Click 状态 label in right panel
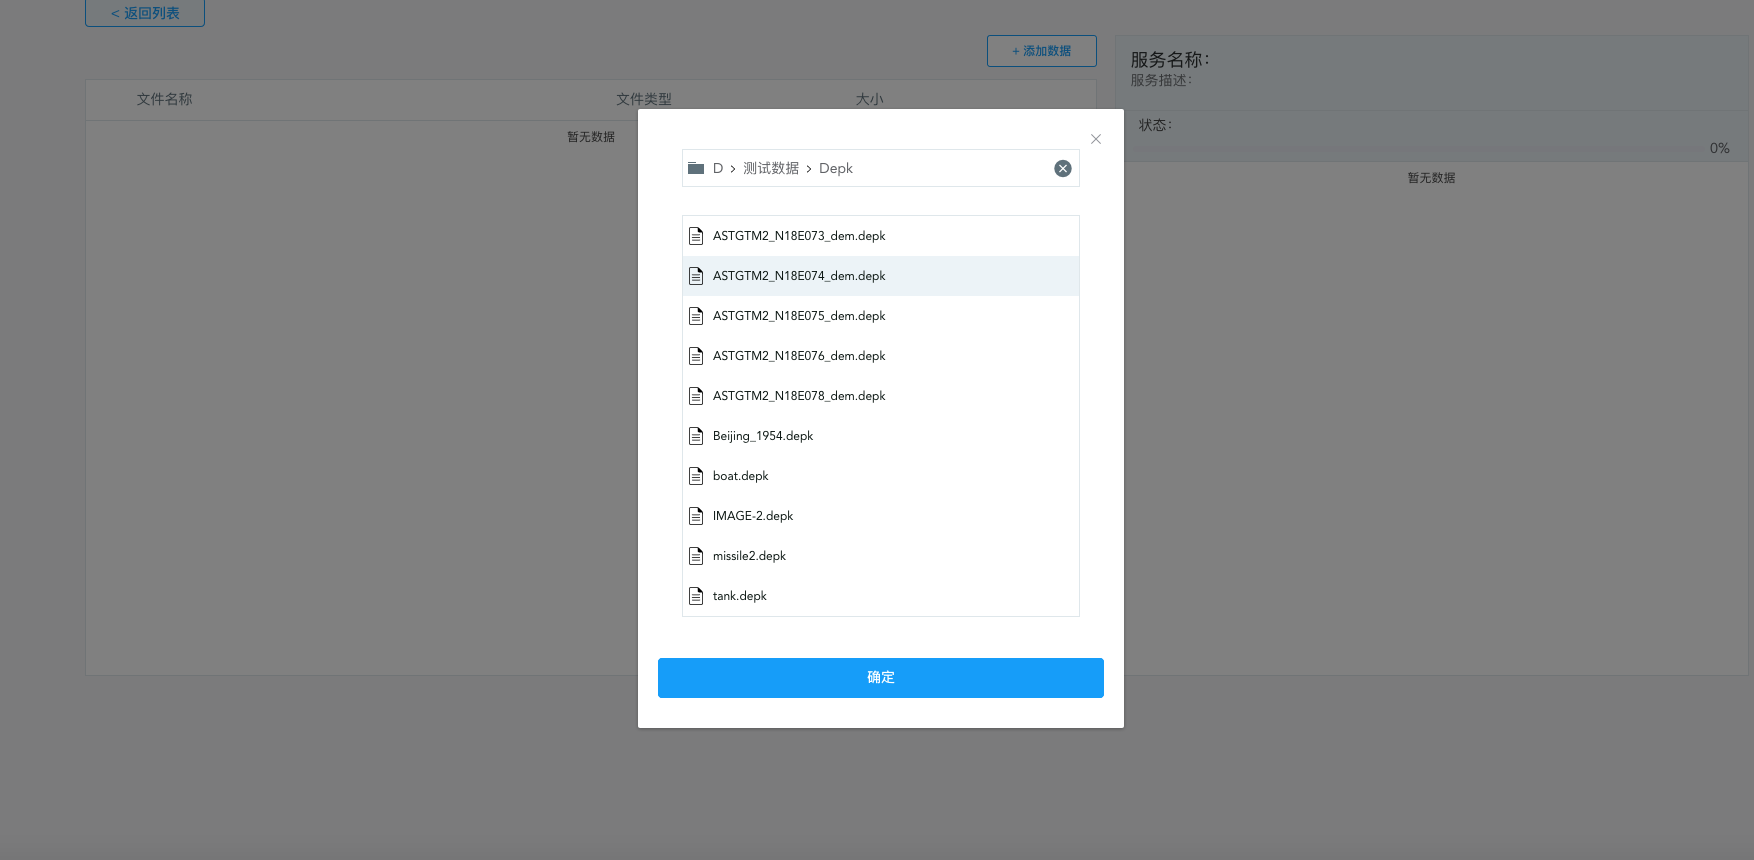The width and height of the screenshot is (1754, 860). (x=1155, y=125)
